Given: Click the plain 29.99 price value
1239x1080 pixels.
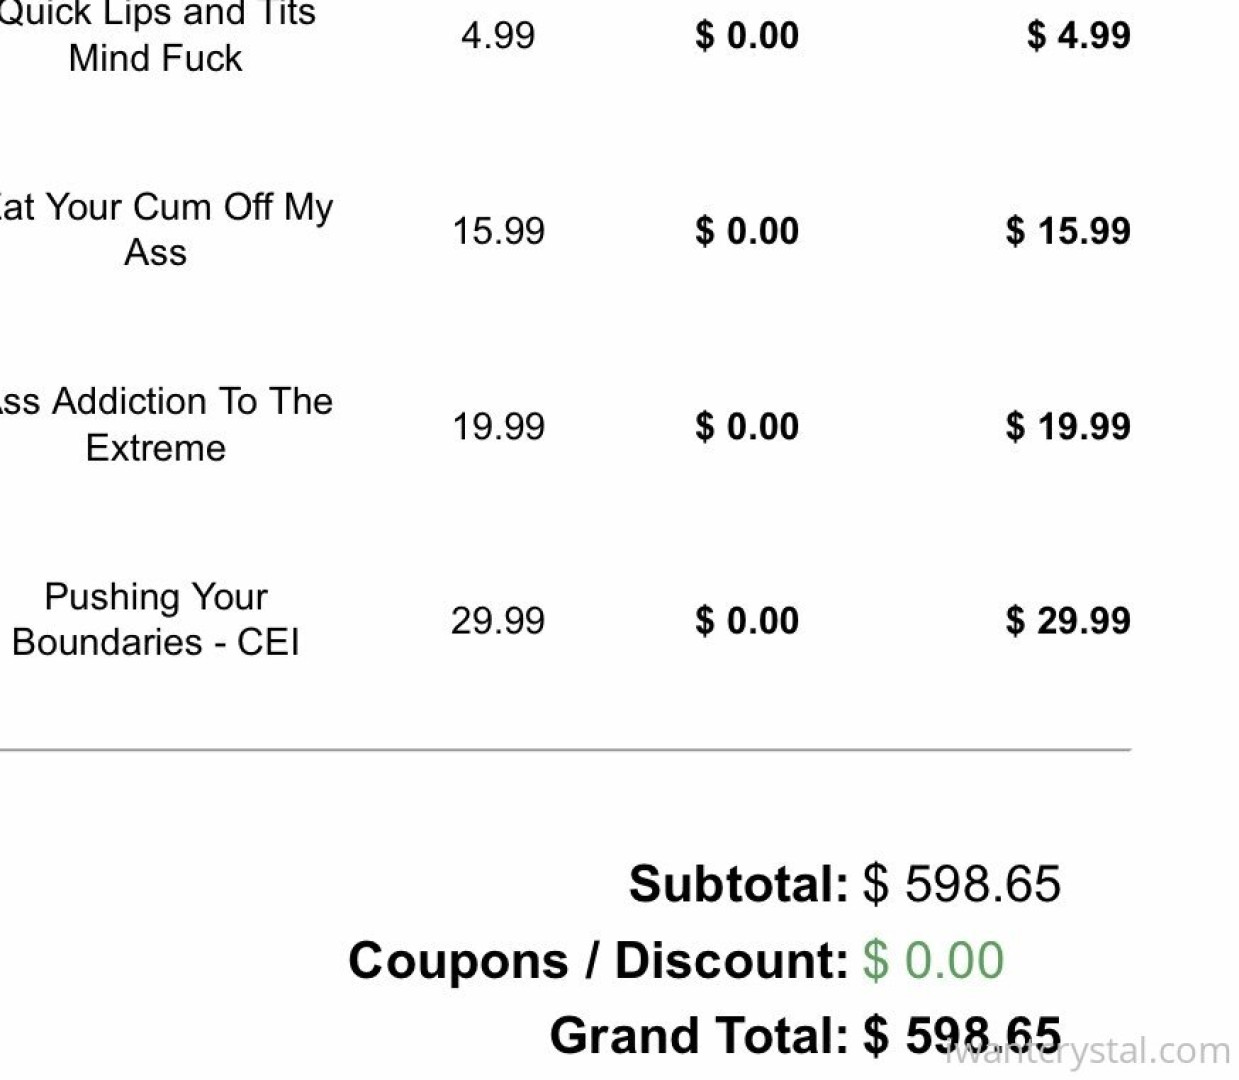Looking at the screenshot, I should click(x=498, y=621).
